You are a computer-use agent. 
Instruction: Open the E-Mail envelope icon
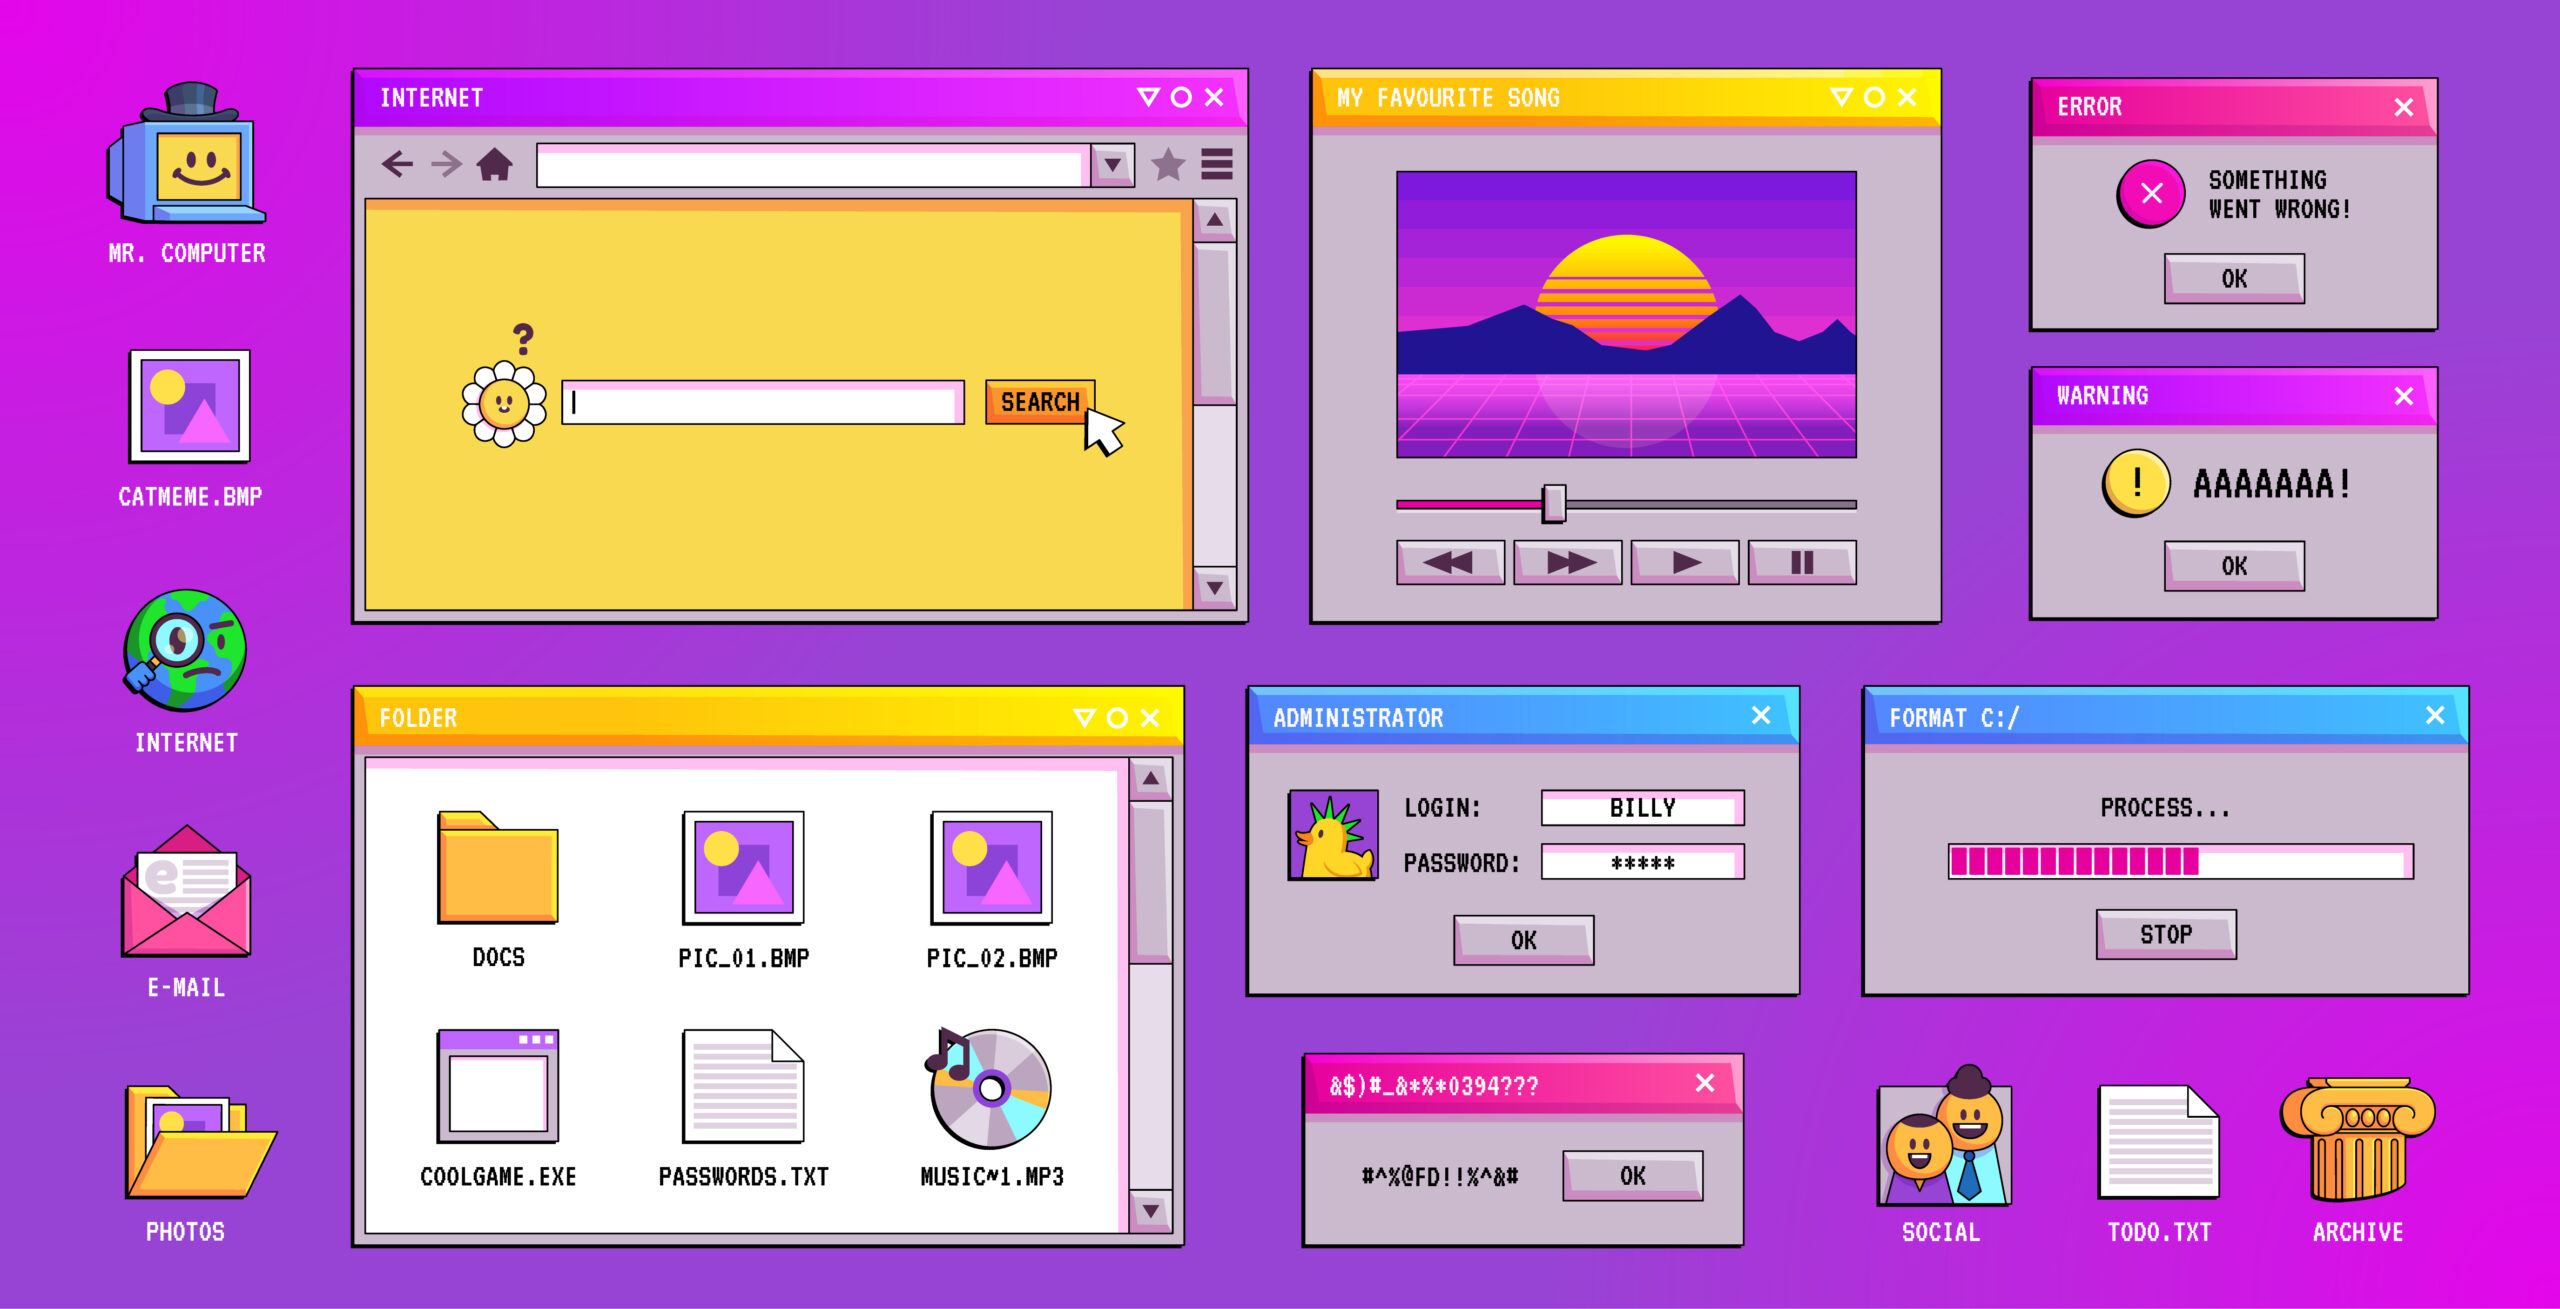click(x=186, y=890)
